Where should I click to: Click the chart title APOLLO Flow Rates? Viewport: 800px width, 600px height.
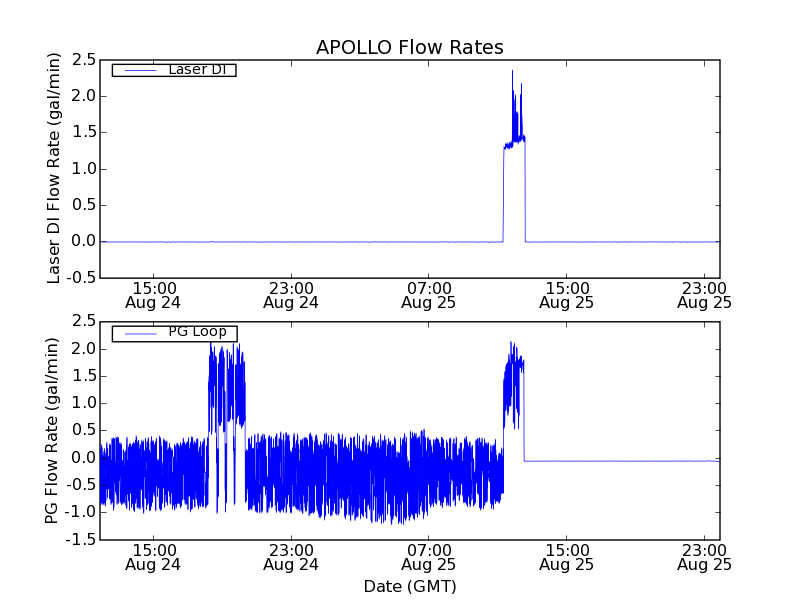tap(410, 47)
